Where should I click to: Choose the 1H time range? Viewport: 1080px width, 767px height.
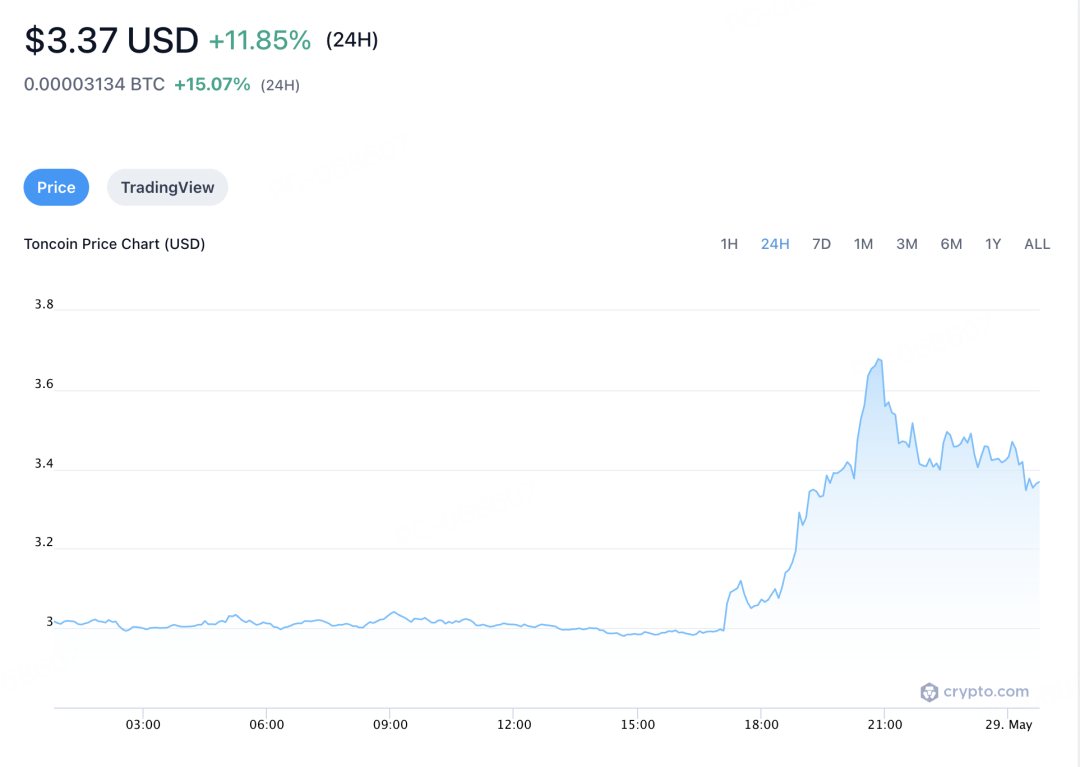tap(729, 244)
